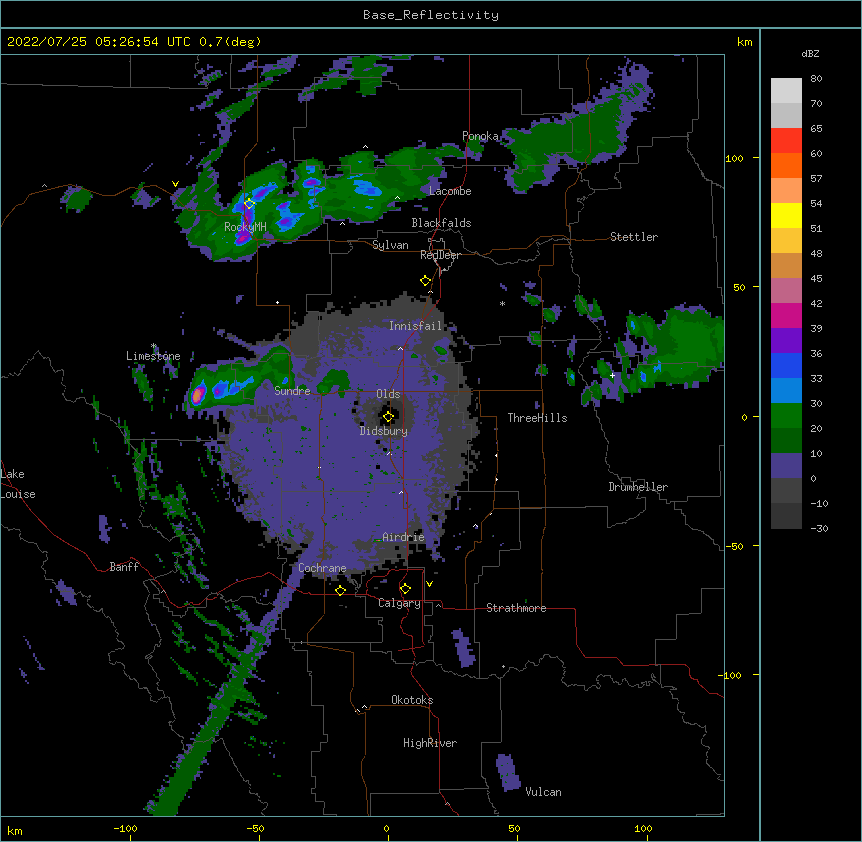Select the red 65 dBZ legend swatch
Viewport: 862px width, 842px height.
[786, 140]
